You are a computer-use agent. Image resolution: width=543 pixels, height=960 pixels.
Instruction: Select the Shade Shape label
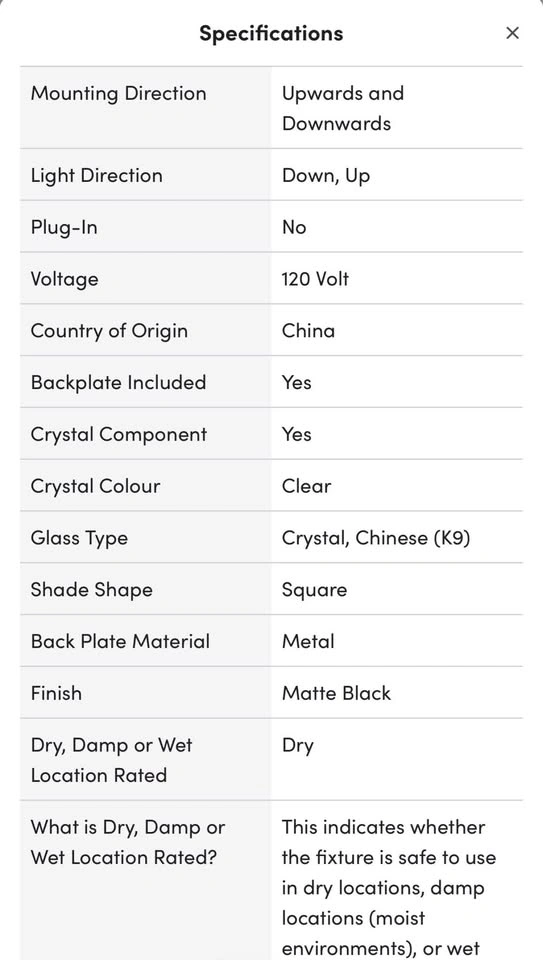coord(92,590)
